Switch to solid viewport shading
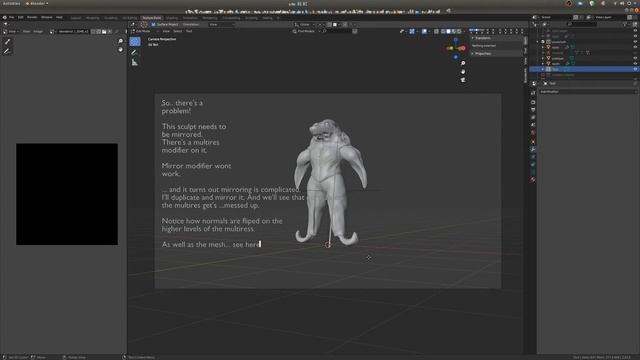 click(448, 31)
